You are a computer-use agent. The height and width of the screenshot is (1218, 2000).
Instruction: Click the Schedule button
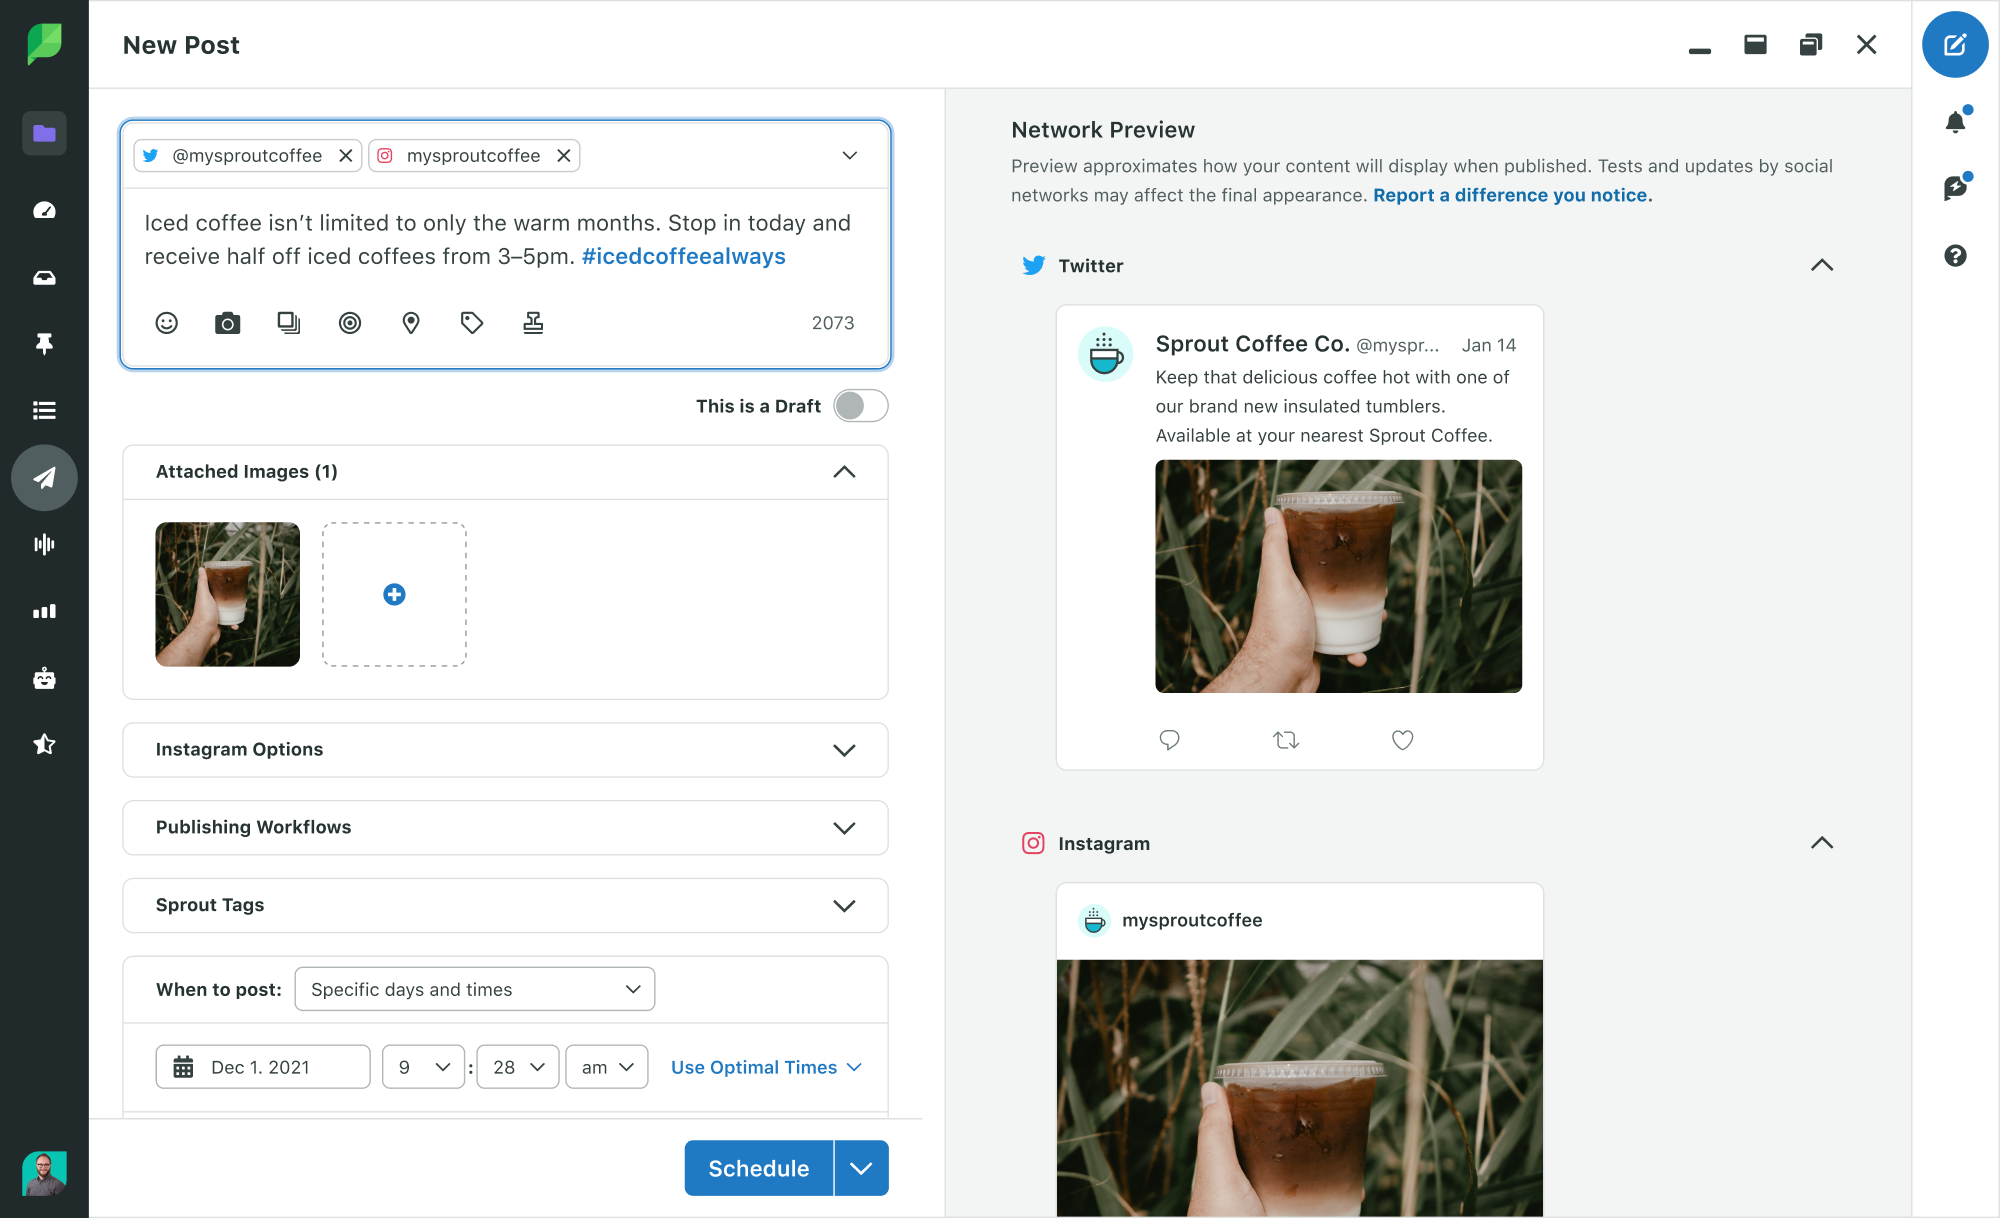(x=756, y=1167)
